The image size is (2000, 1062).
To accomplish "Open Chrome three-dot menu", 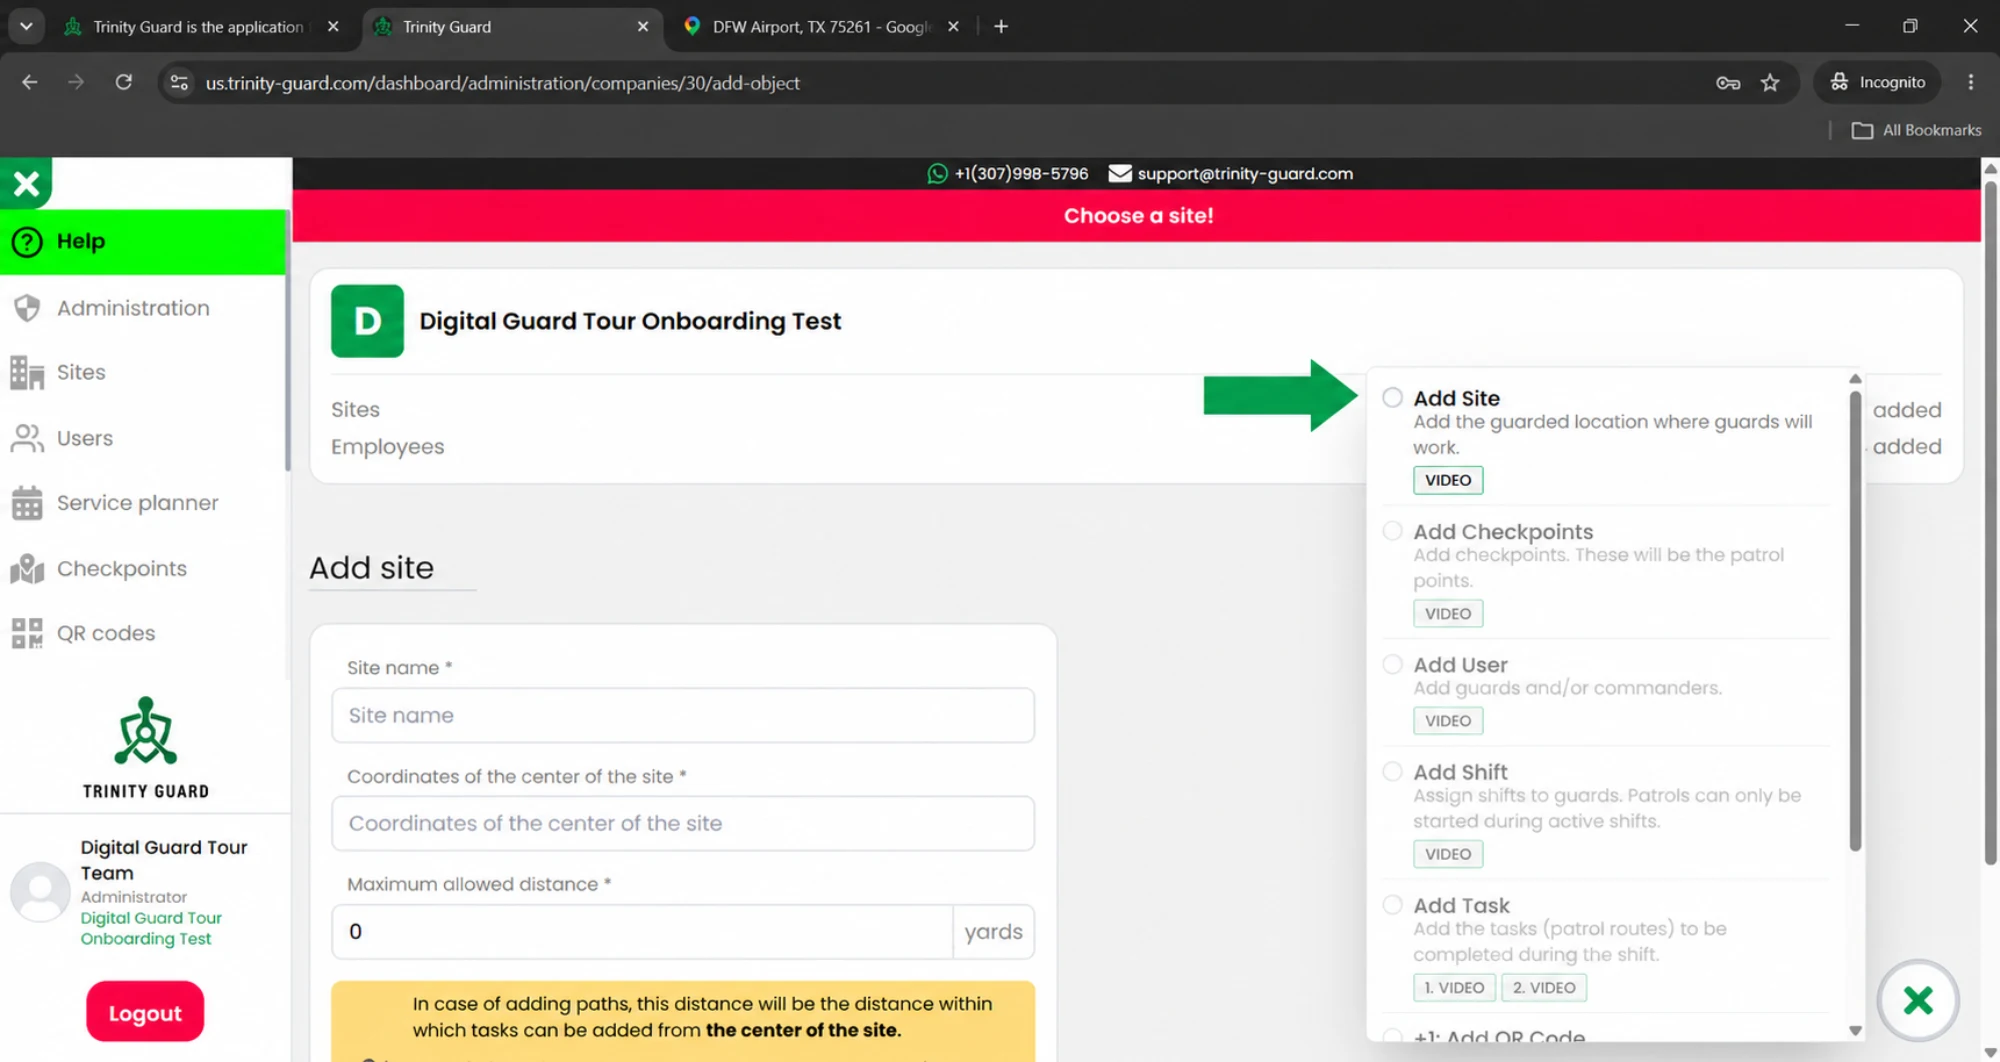I will point(1971,82).
